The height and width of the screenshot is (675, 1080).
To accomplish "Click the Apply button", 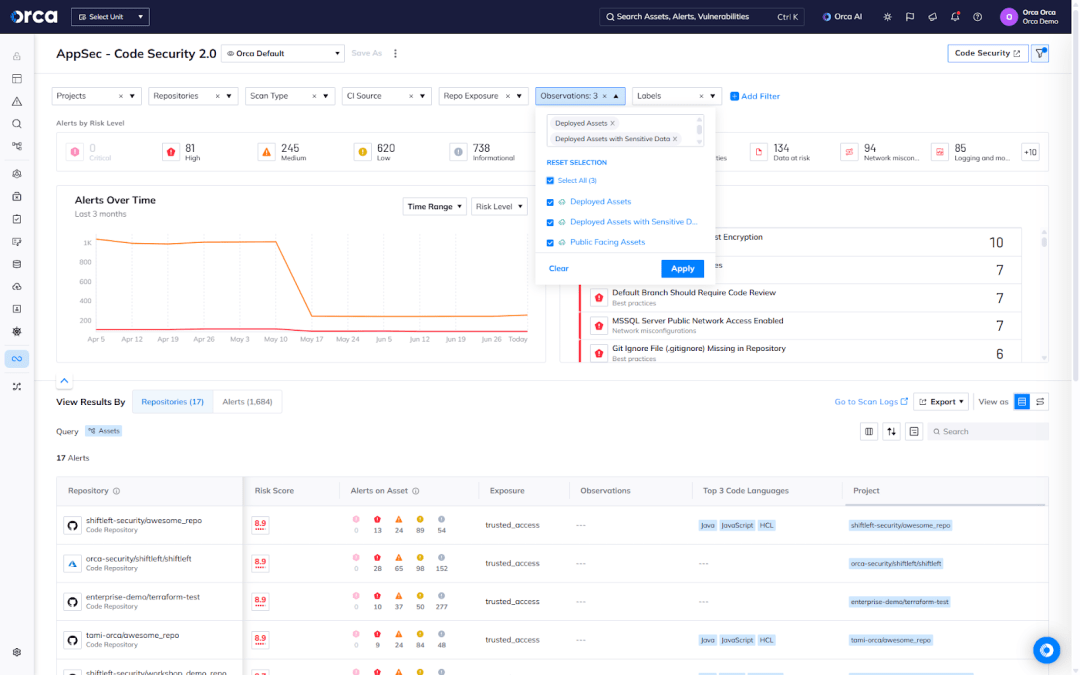I will click(683, 269).
